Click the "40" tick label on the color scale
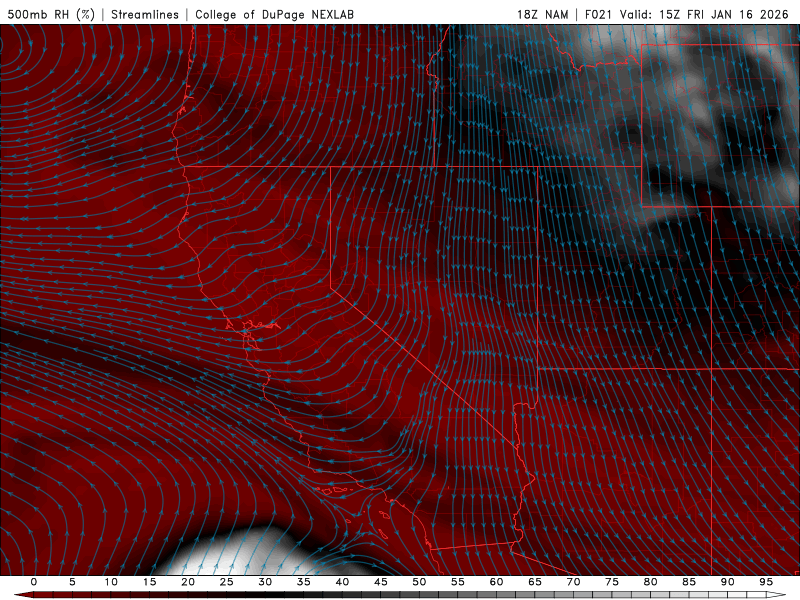 (342, 582)
